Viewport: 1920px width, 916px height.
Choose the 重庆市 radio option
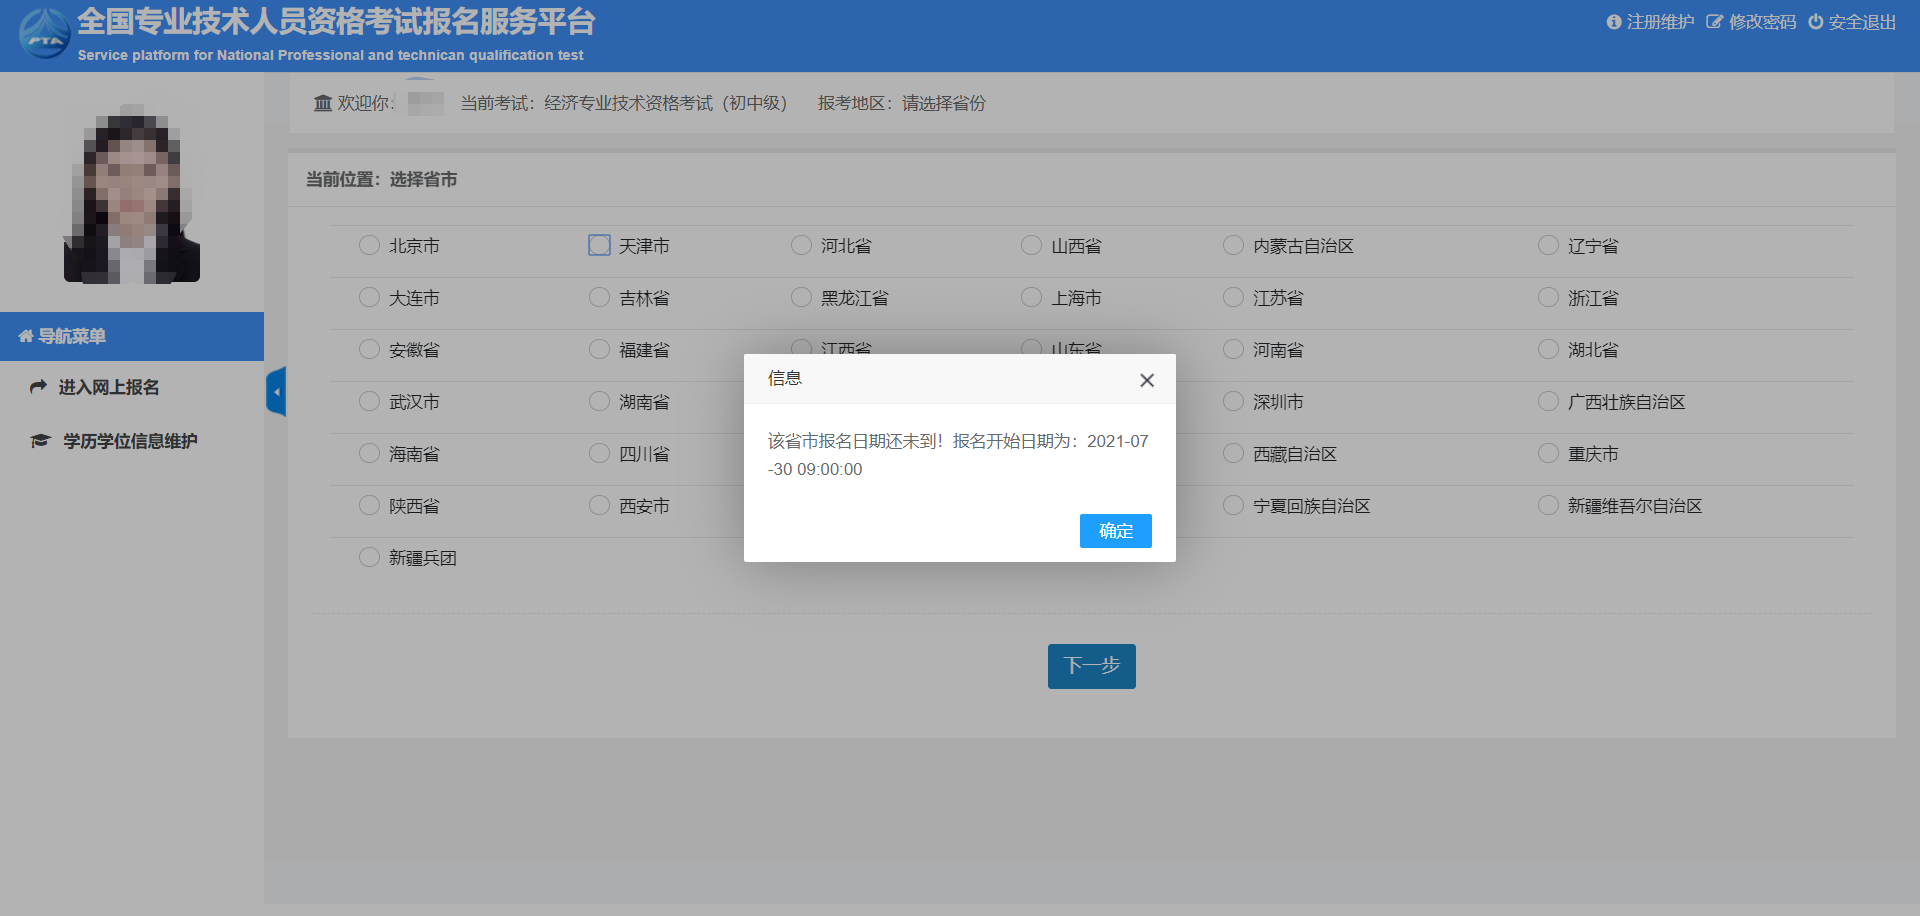click(1547, 453)
